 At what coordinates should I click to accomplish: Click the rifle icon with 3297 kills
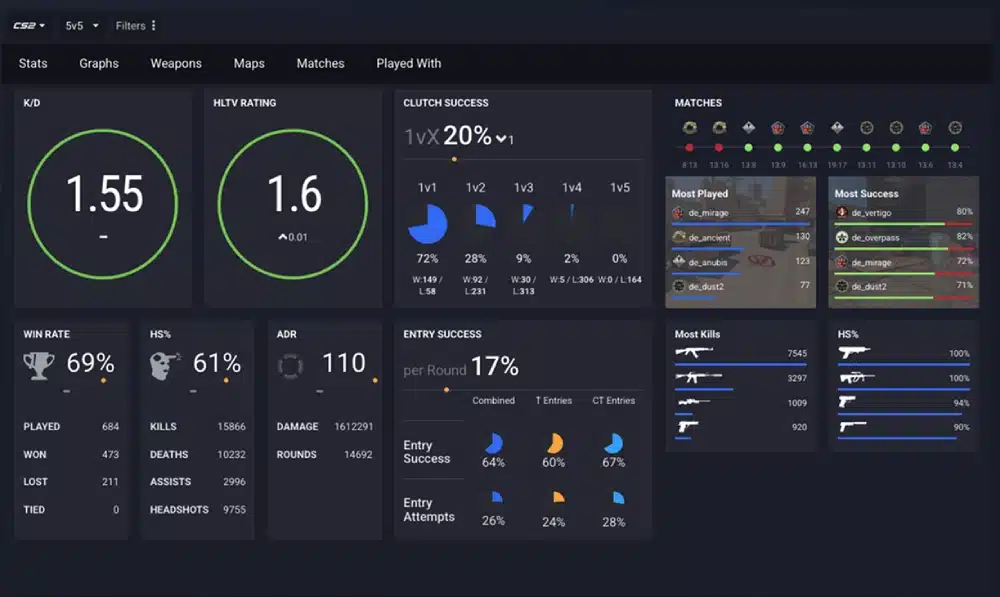[698, 377]
